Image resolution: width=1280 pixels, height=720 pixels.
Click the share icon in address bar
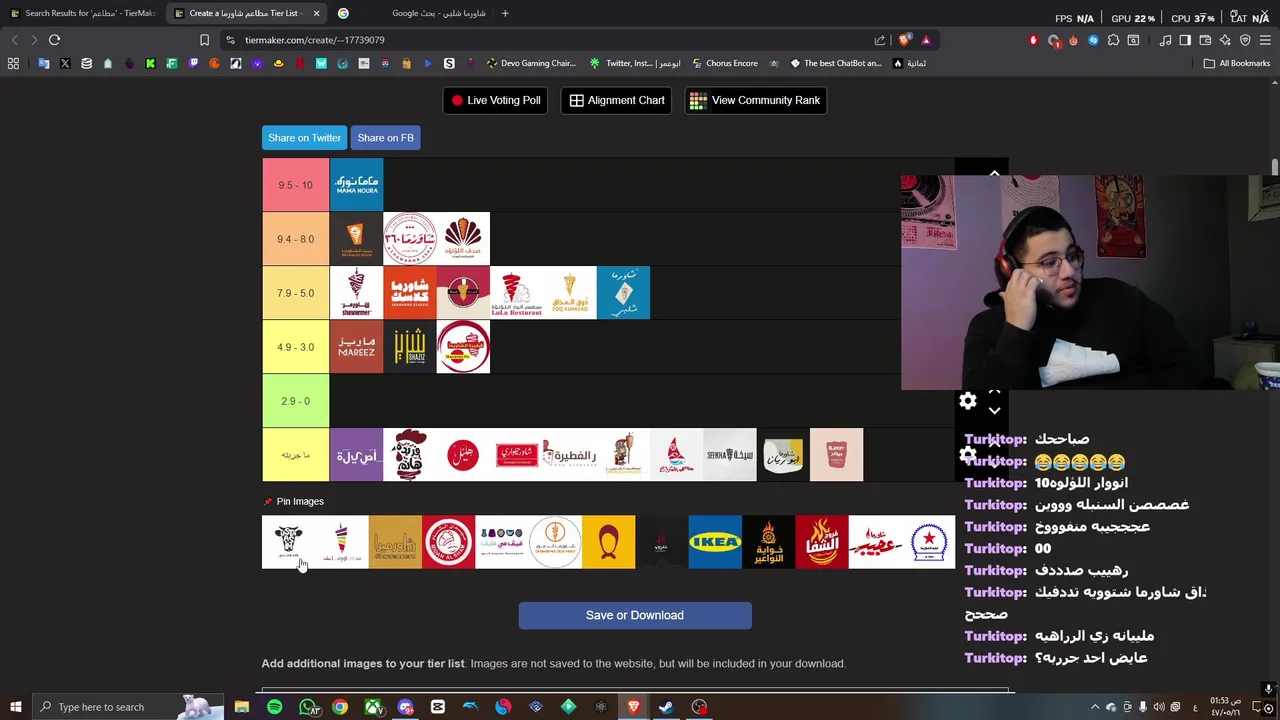coord(880,40)
